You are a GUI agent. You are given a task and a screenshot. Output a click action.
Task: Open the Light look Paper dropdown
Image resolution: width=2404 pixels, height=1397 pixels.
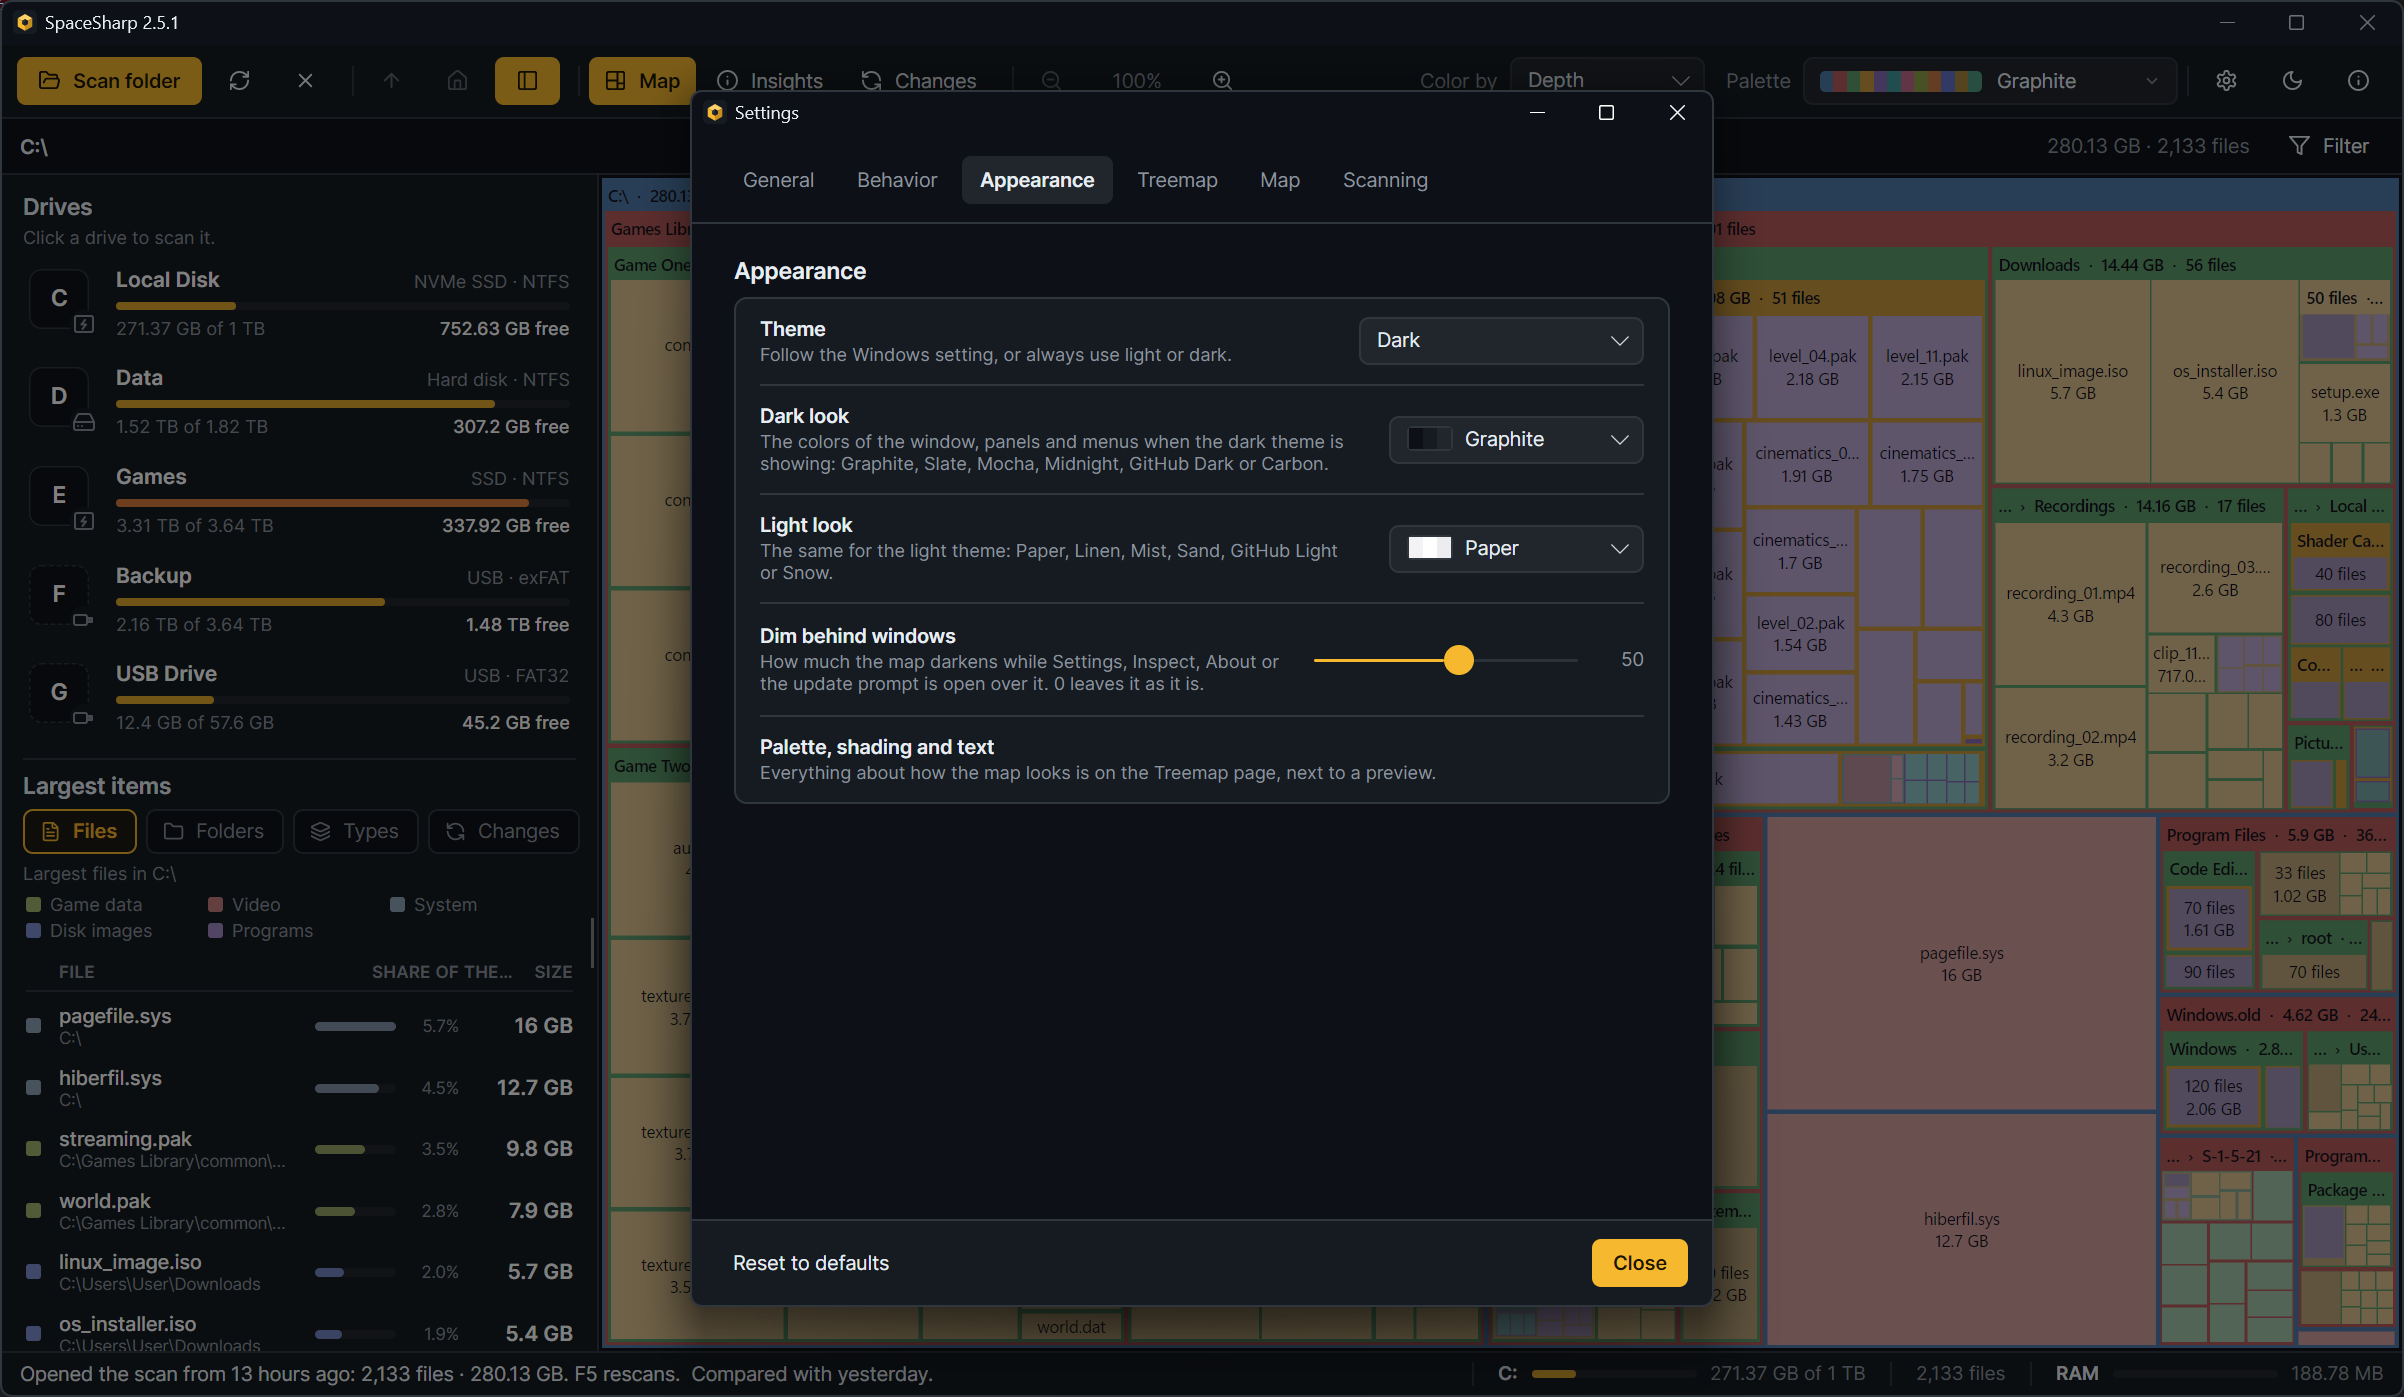coord(1515,549)
